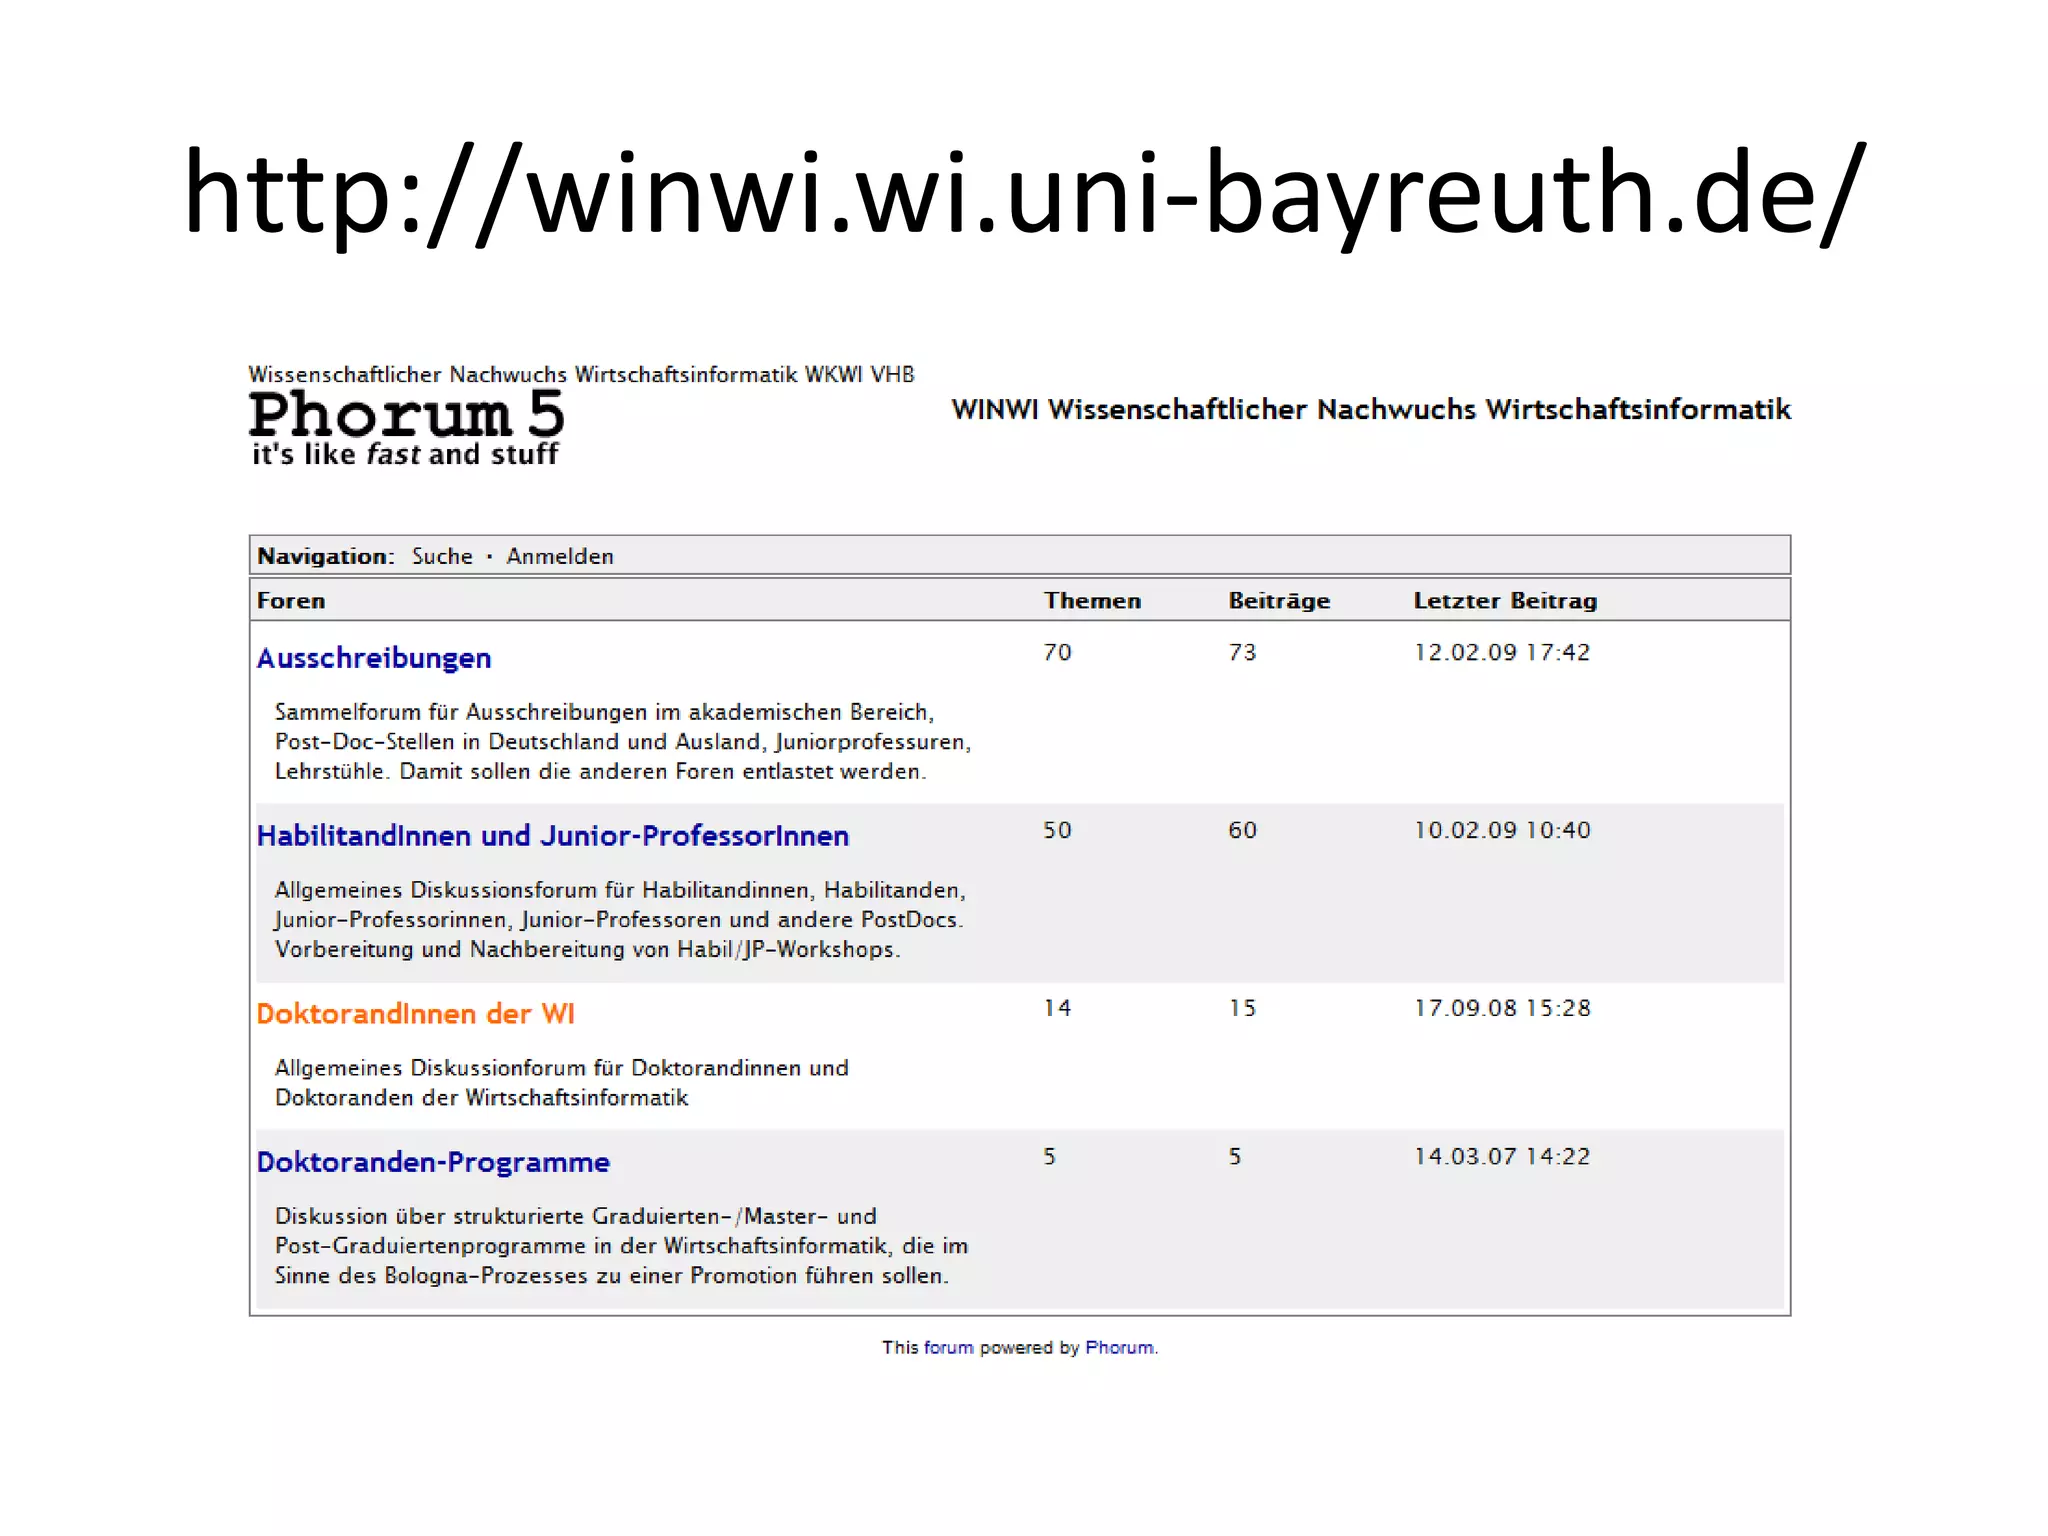Viewport: 2048px width, 1536px height.
Task: Click last post date 17.09.08 15:28
Action: pos(1502,1008)
